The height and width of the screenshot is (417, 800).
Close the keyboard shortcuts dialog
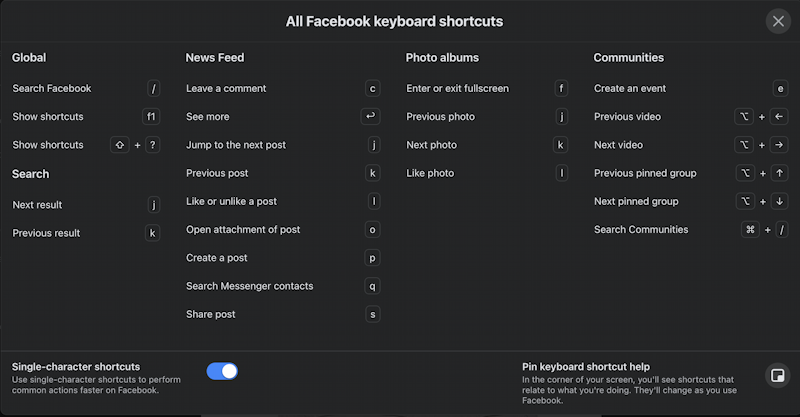point(778,21)
